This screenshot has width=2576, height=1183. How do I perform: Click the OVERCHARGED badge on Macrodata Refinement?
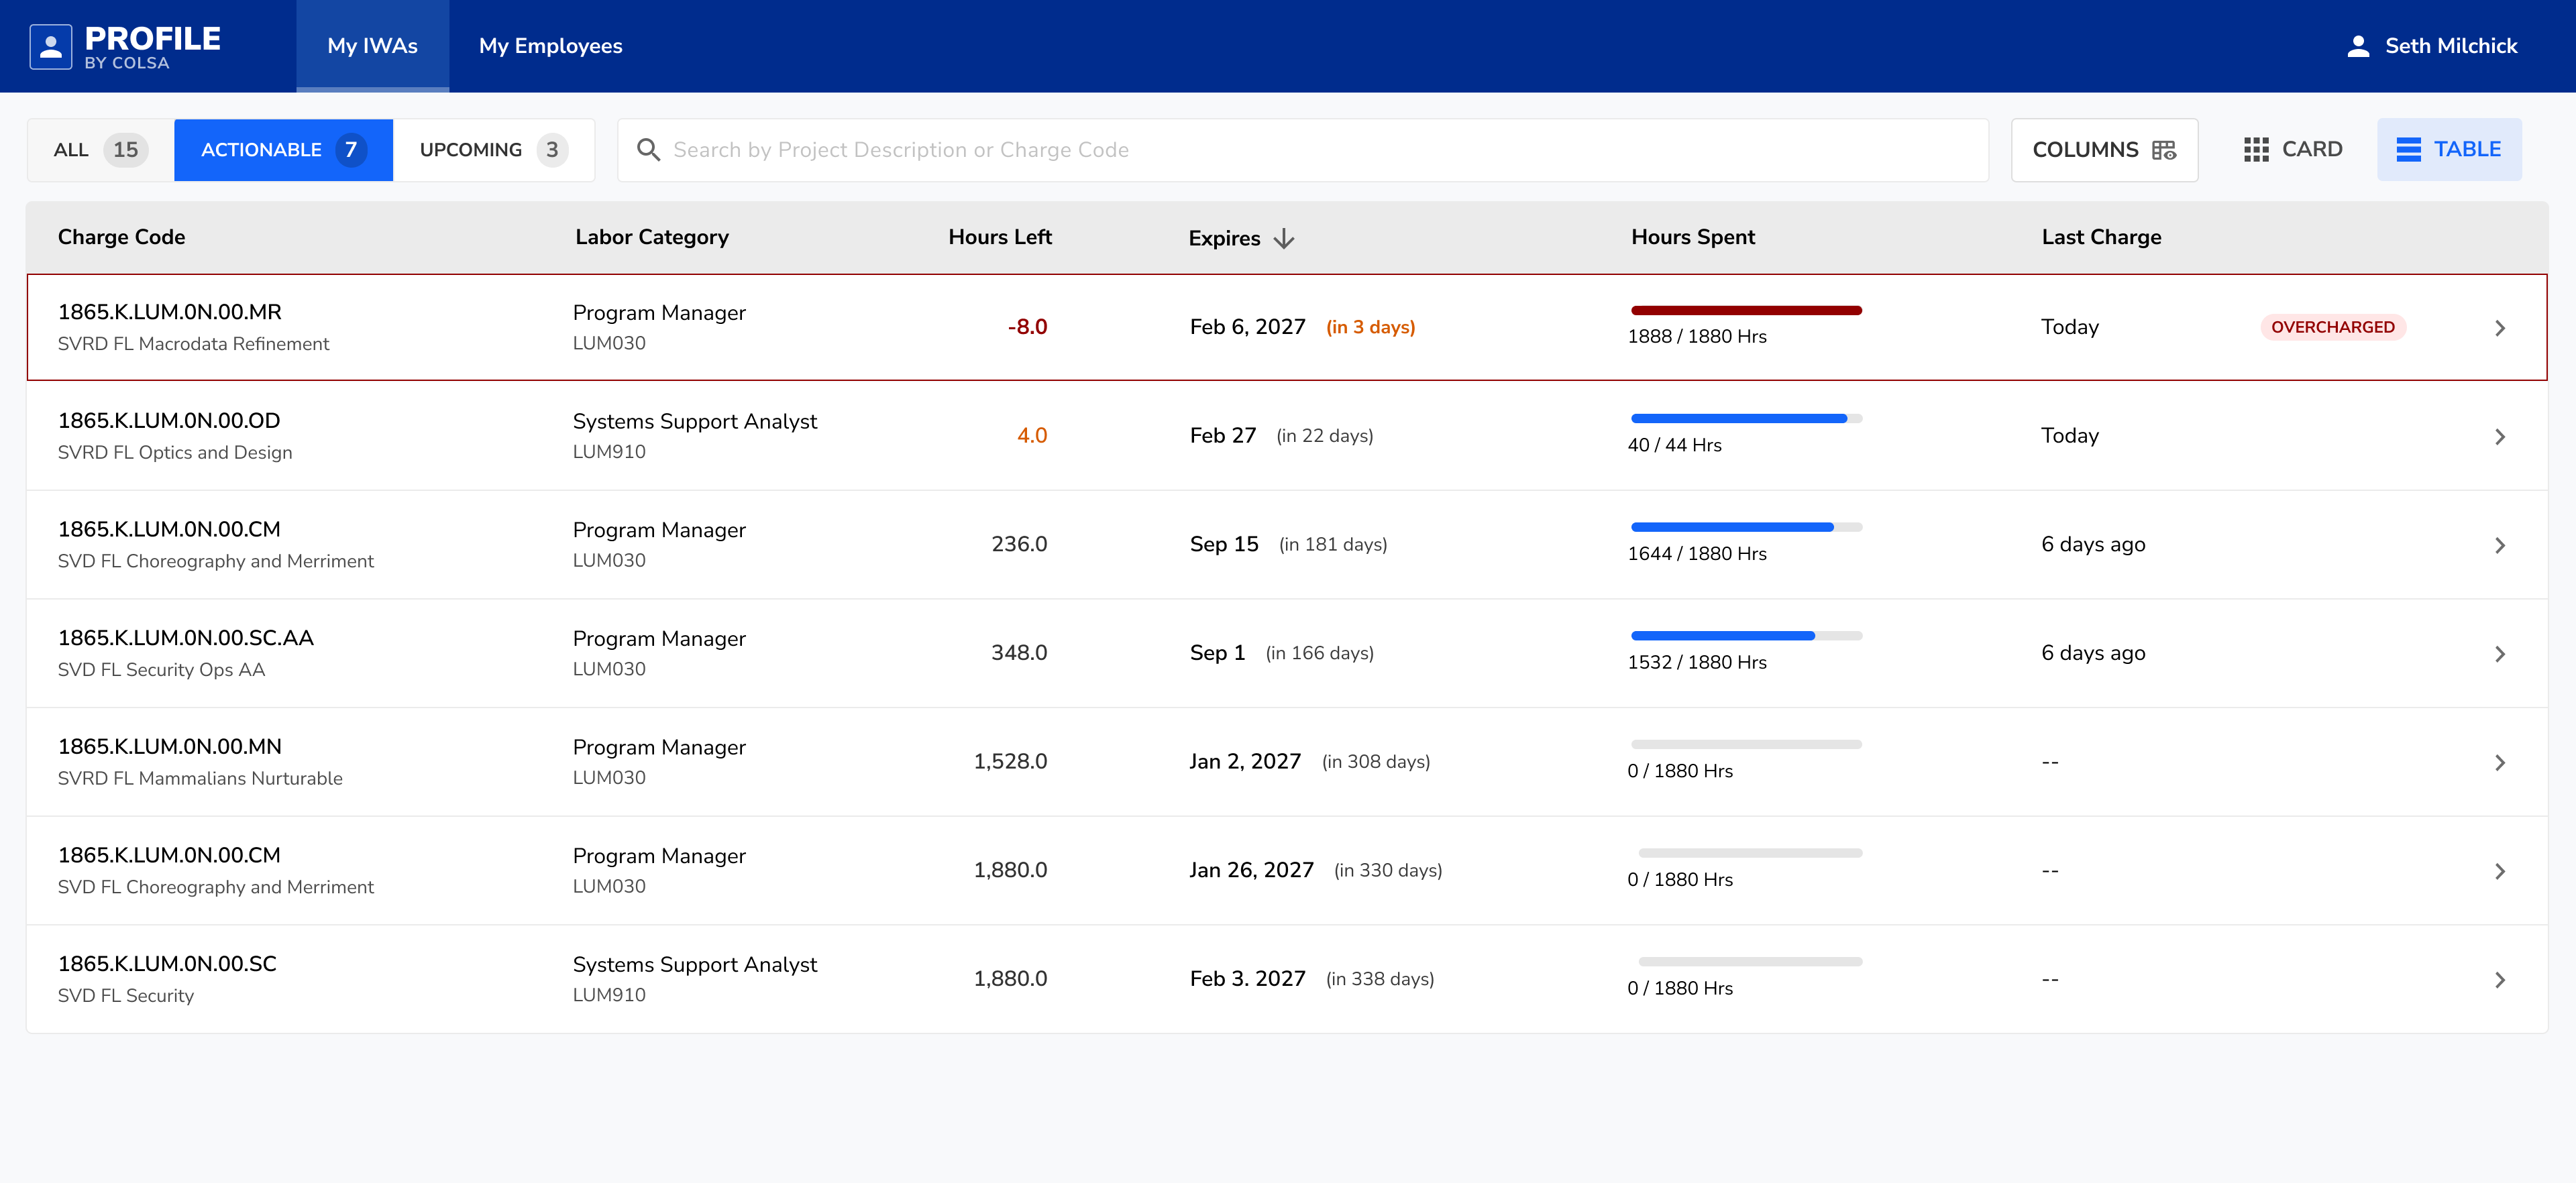coord(2333,326)
